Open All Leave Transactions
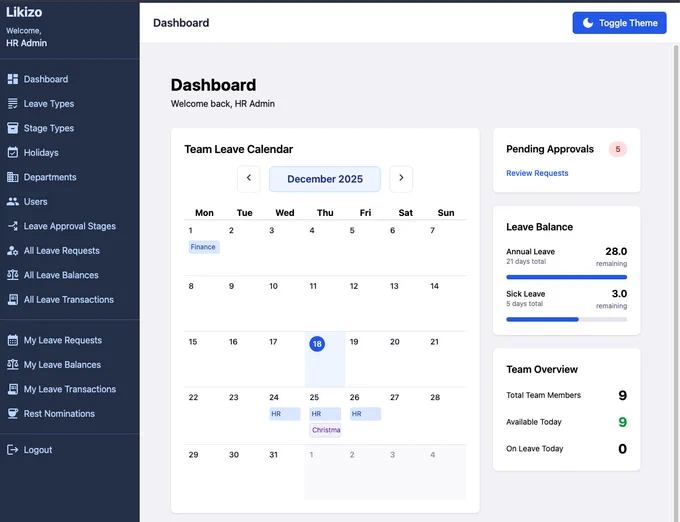The image size is (680, 522). pyautogui.click(x=70, y=300)
